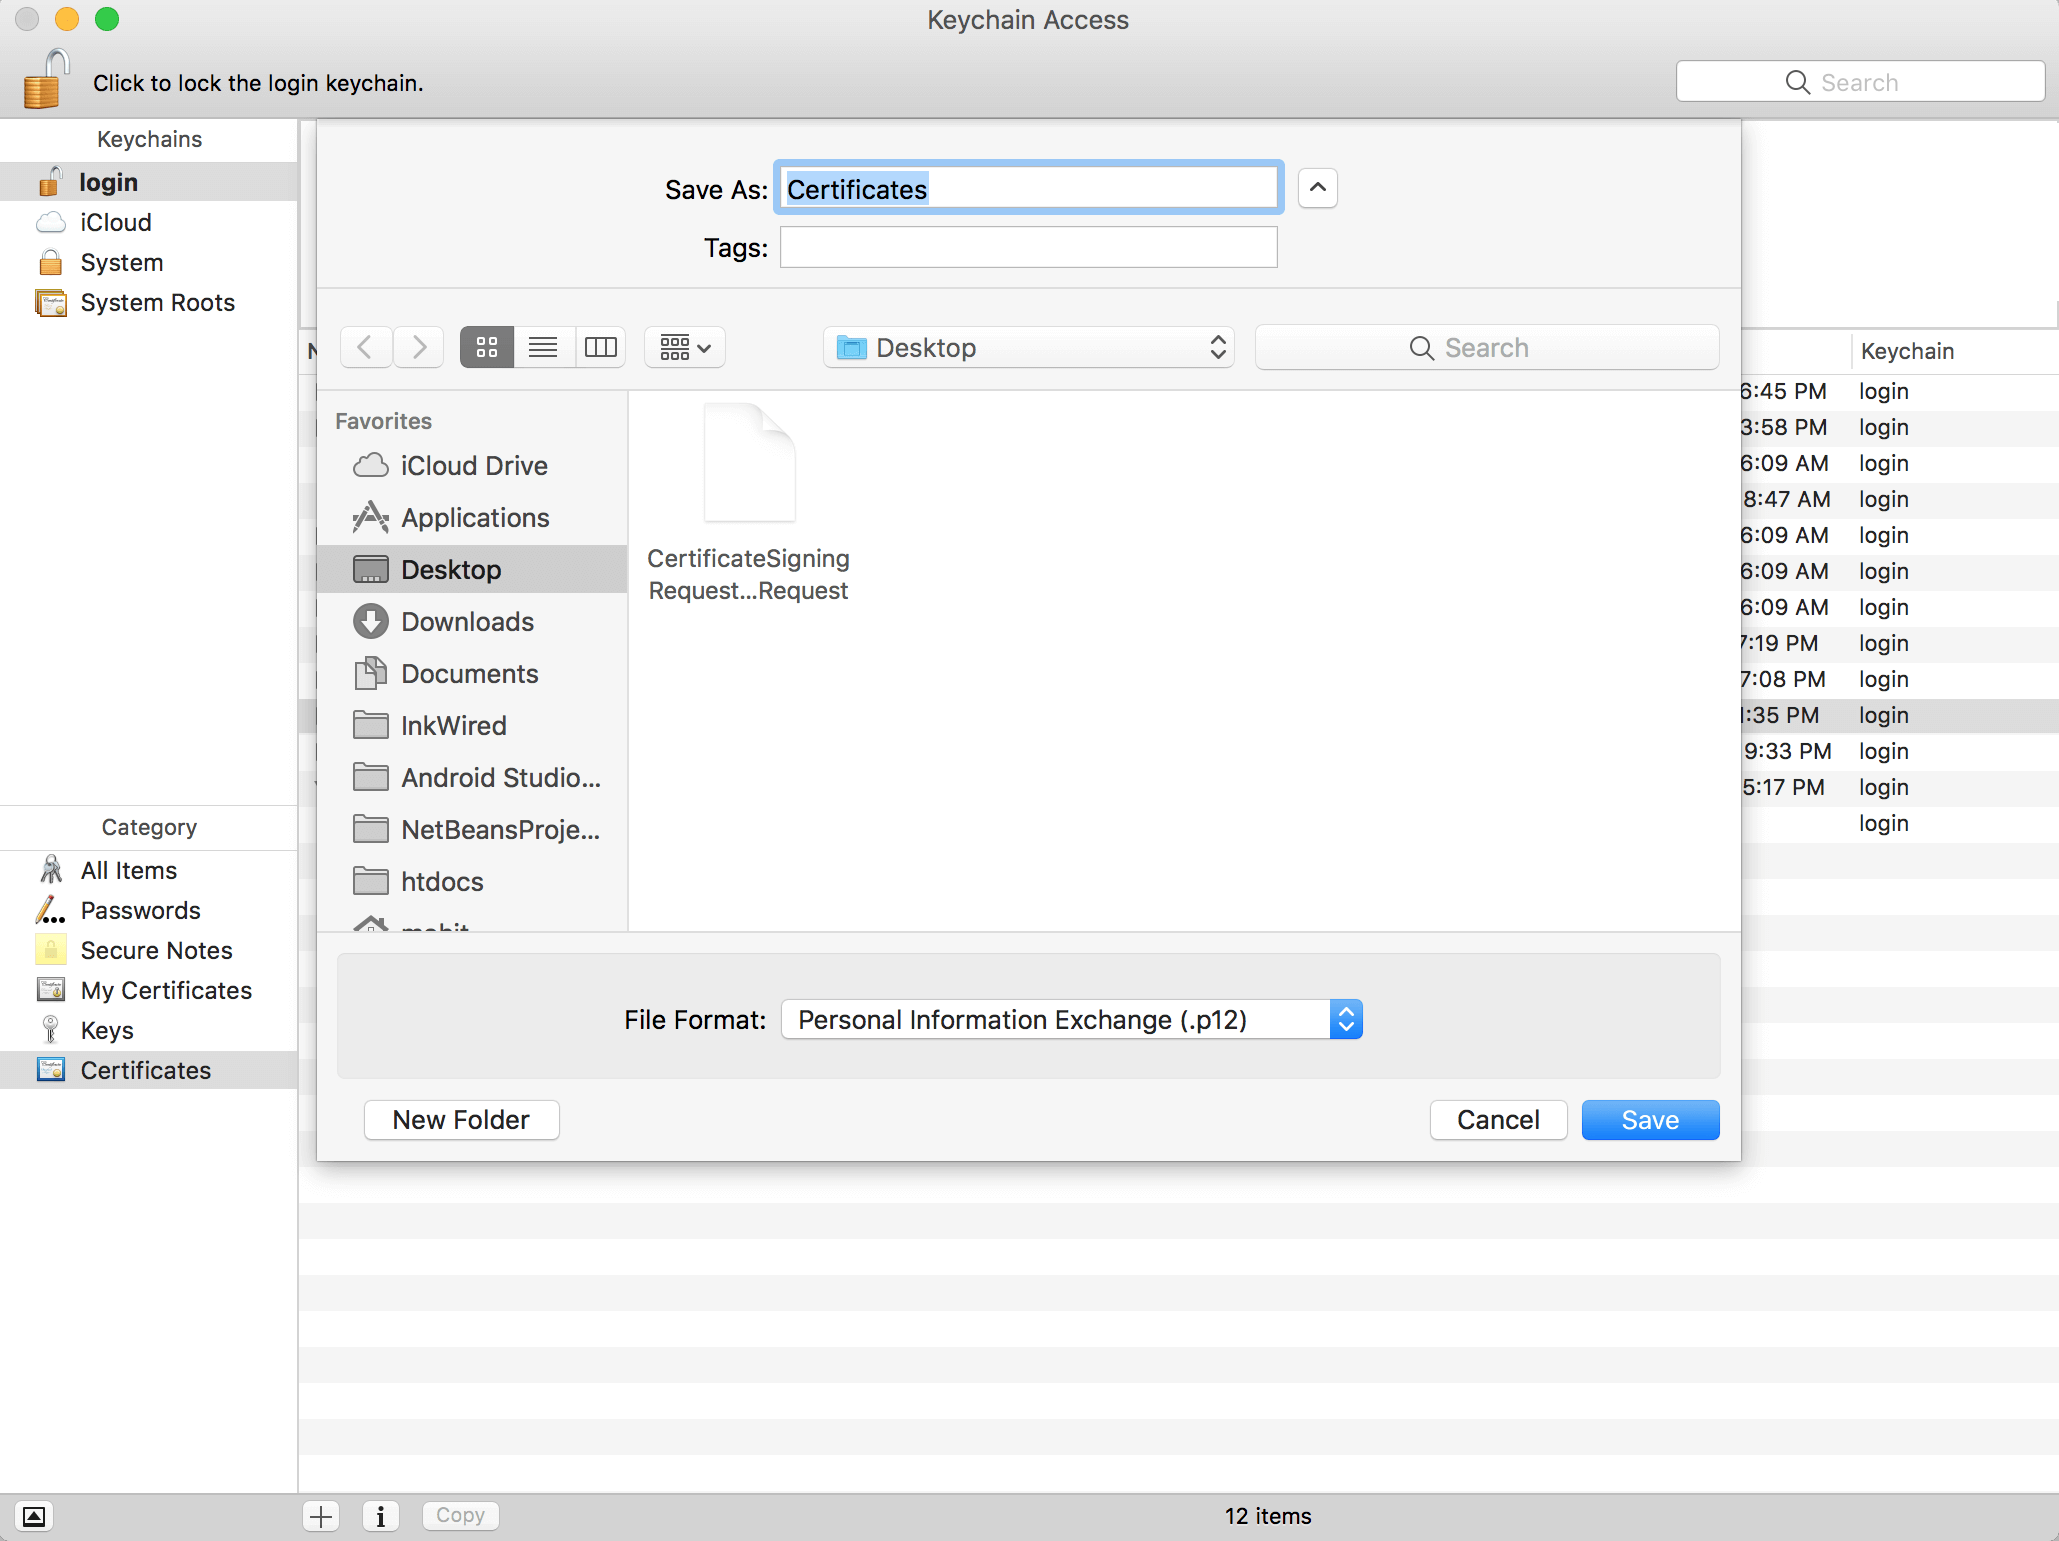Click the Tags input field
The width and height of the screenshot is (2059, 1541).
[1028, 247]
